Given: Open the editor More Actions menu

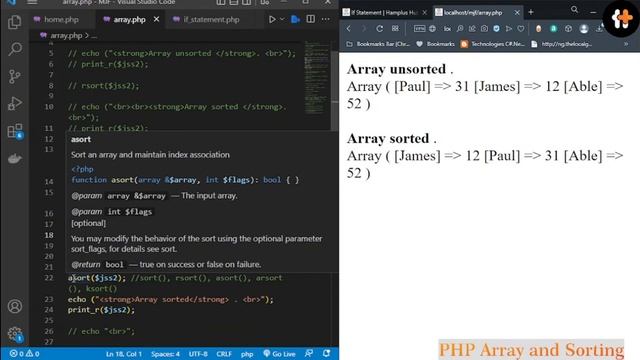Looking at the screenshot, I should tap(325, 19).
